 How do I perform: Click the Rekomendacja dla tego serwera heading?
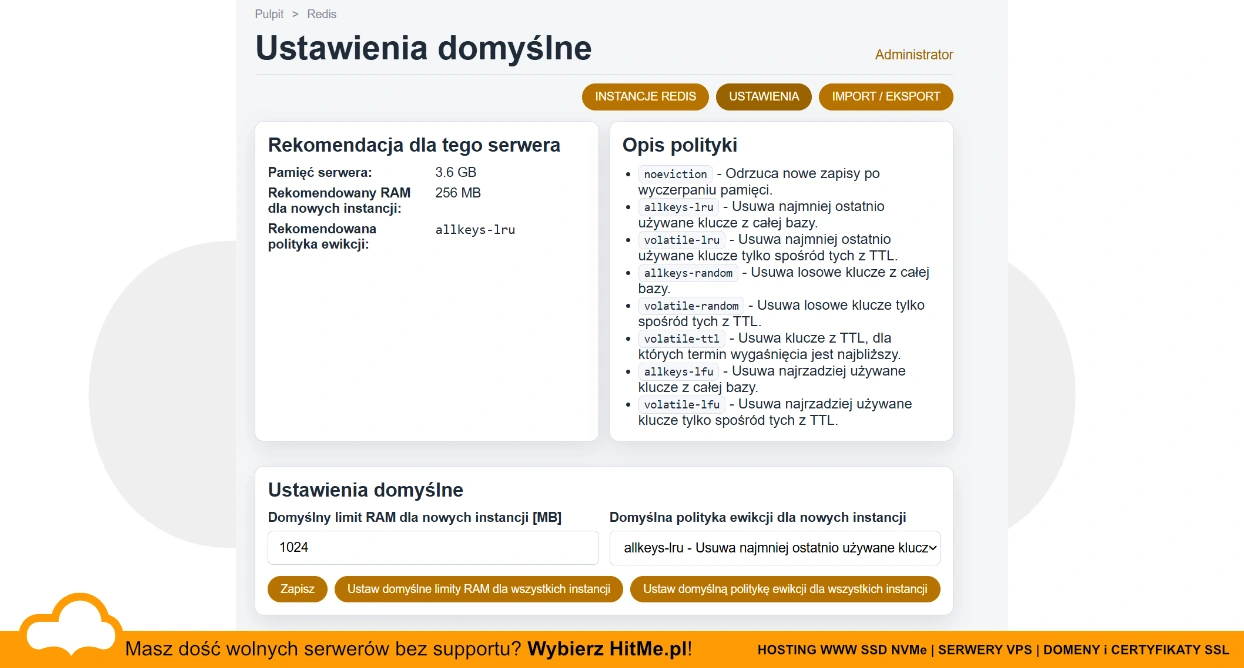pyautogui.click(x=414, y=145)
